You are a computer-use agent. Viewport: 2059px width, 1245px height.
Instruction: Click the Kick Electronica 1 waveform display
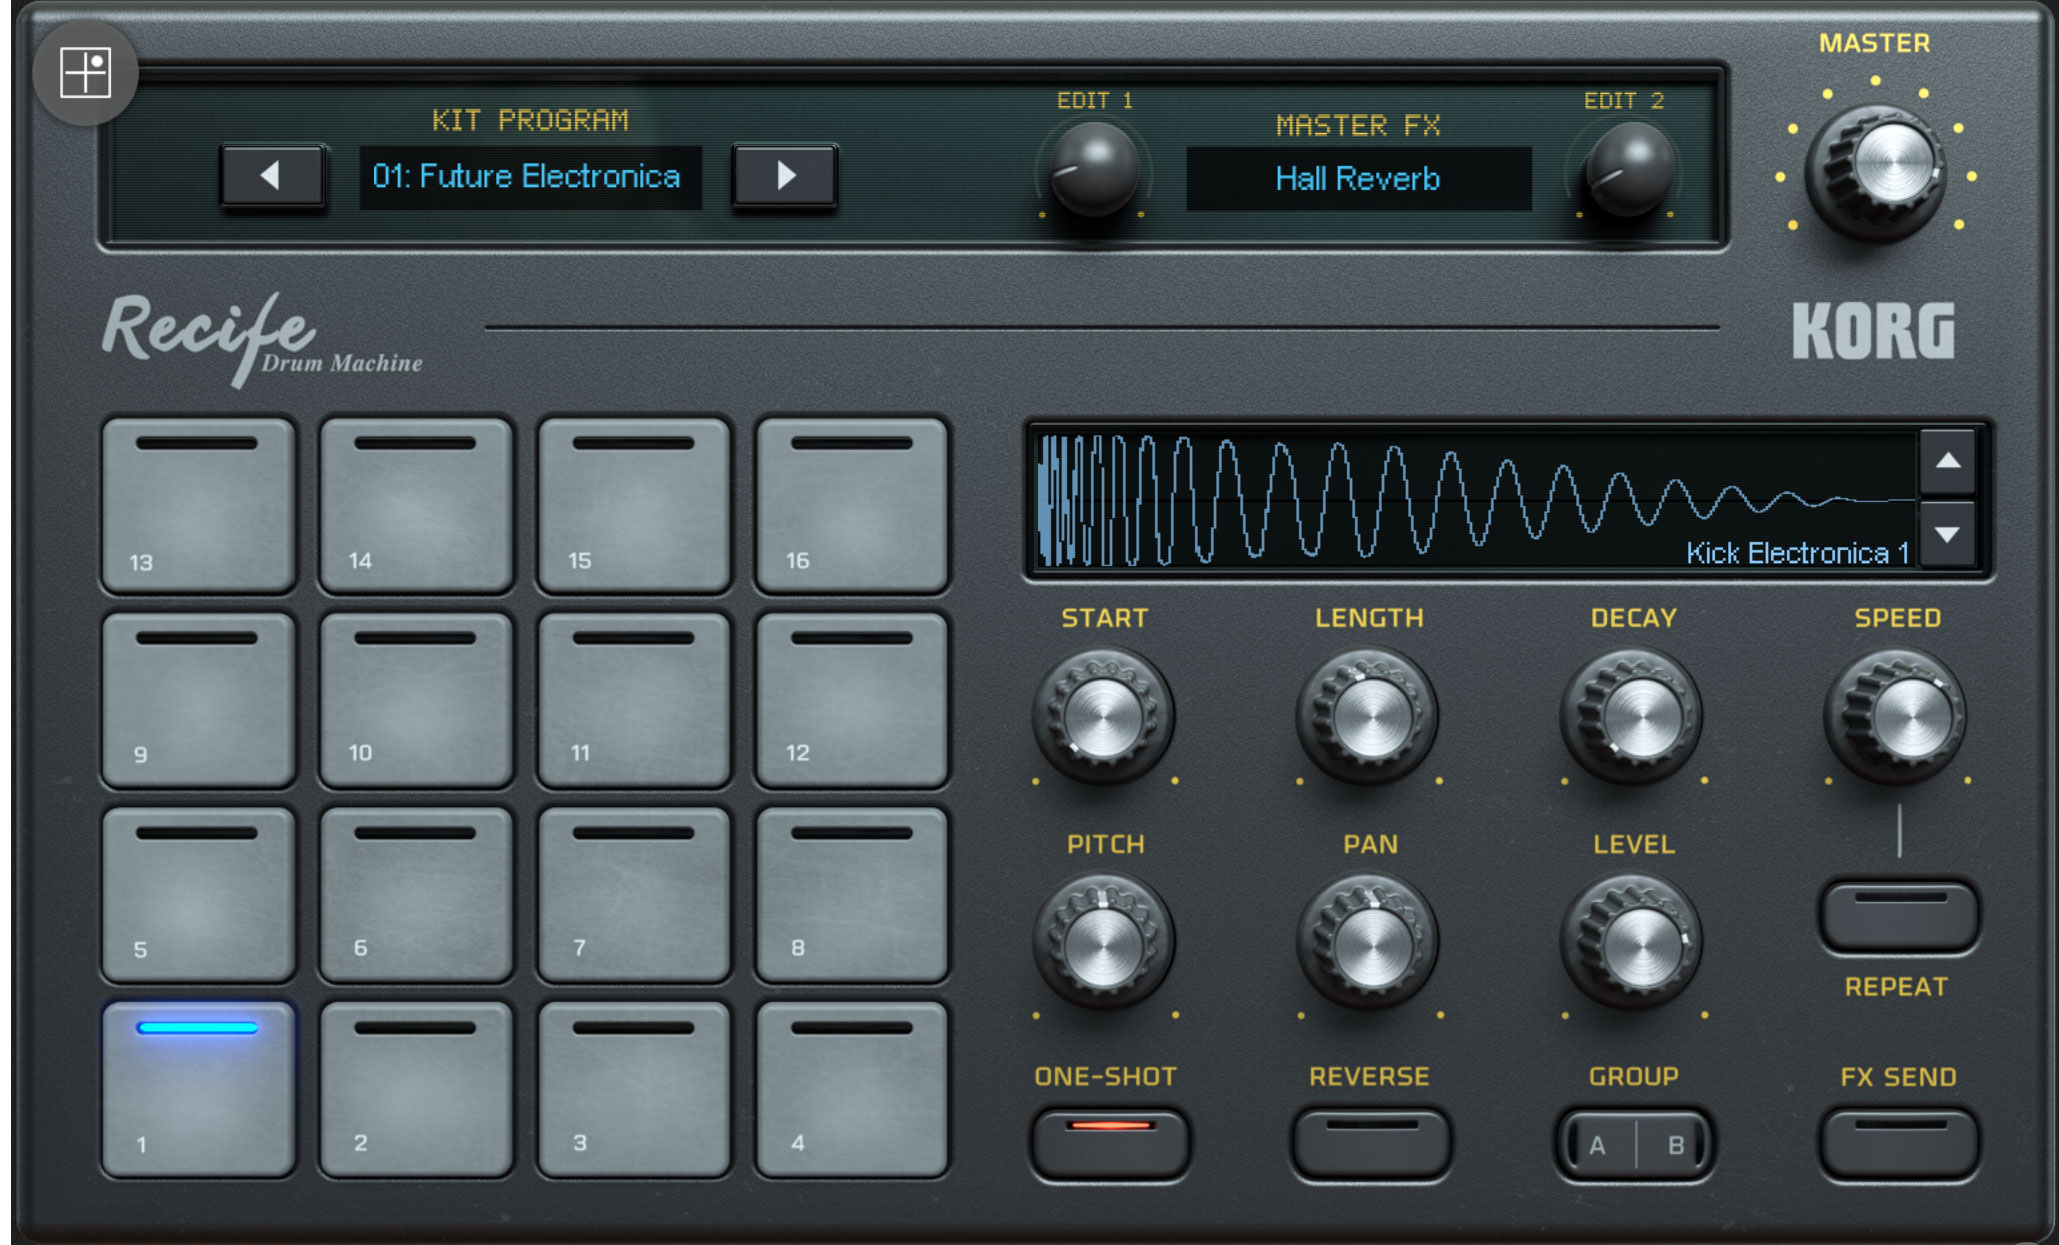(x=1475, y=499)
